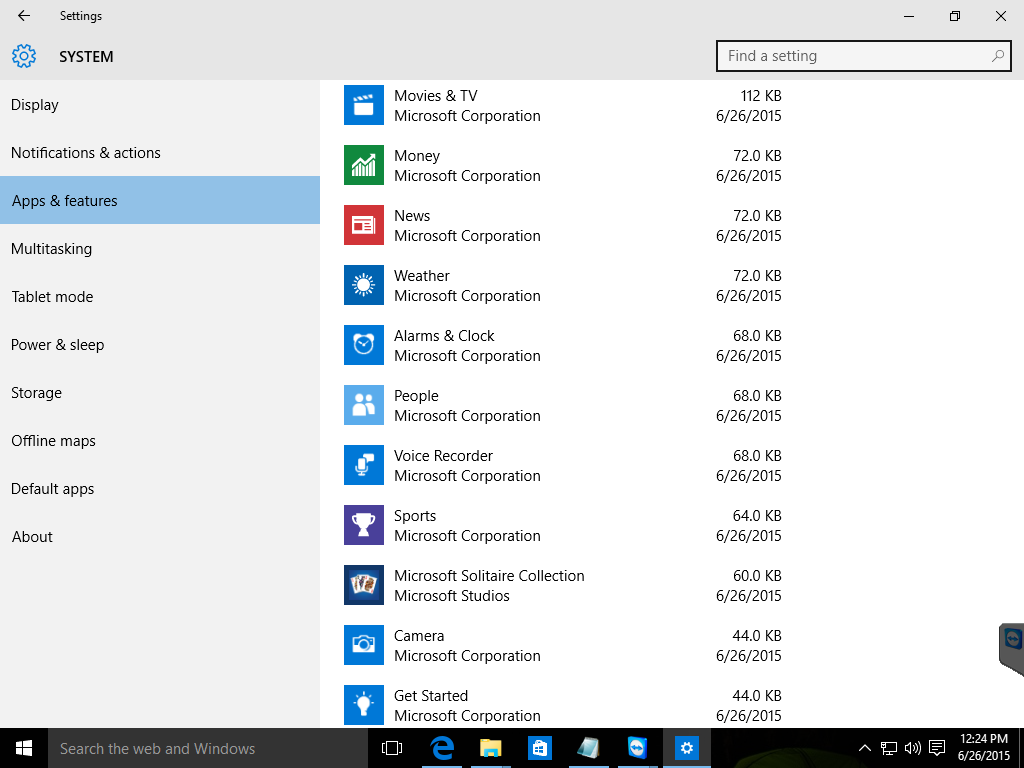Click the search magnifier icon
This screenshot has height=768, width=1024.
[998, 56]
